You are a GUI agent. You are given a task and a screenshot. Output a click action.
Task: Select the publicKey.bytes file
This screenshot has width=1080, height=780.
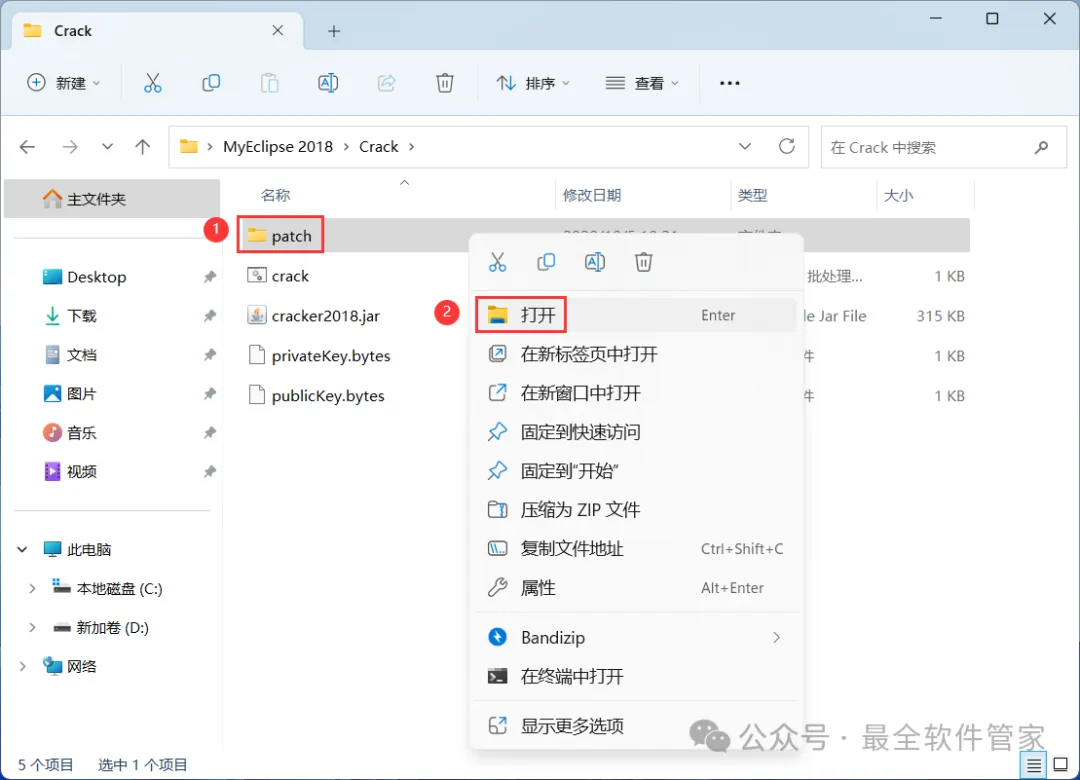coord(316,396)
